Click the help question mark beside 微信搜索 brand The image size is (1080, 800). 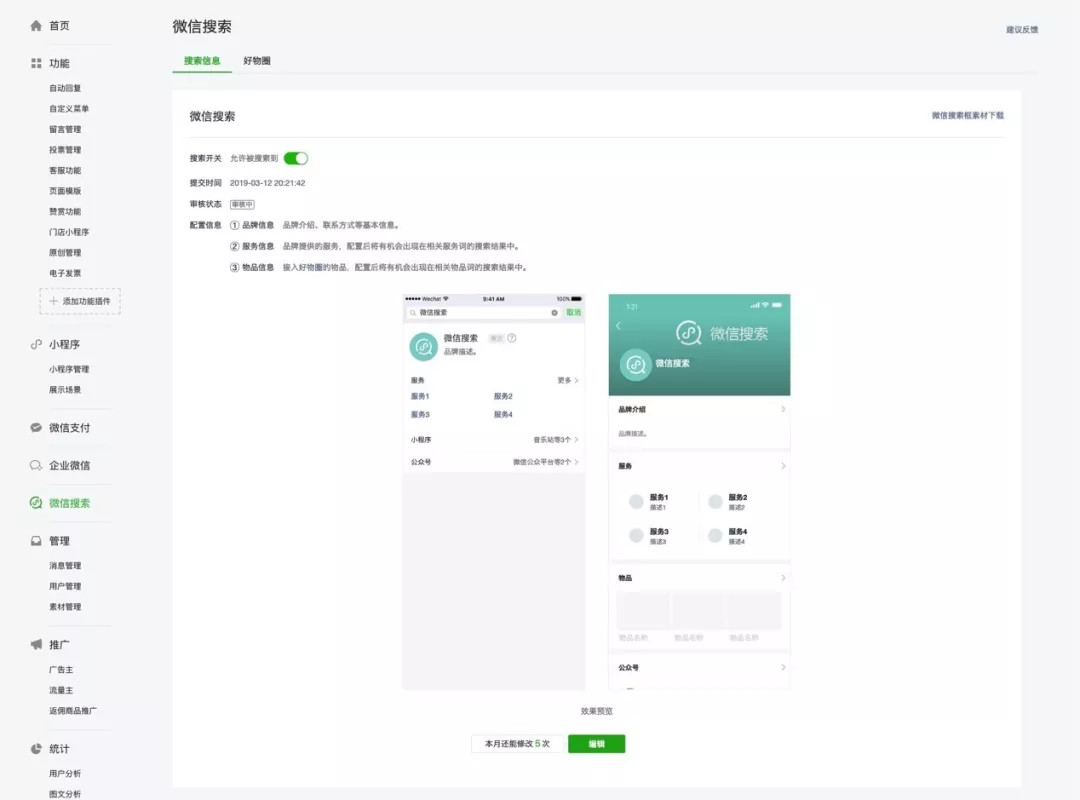pos(512,338)
